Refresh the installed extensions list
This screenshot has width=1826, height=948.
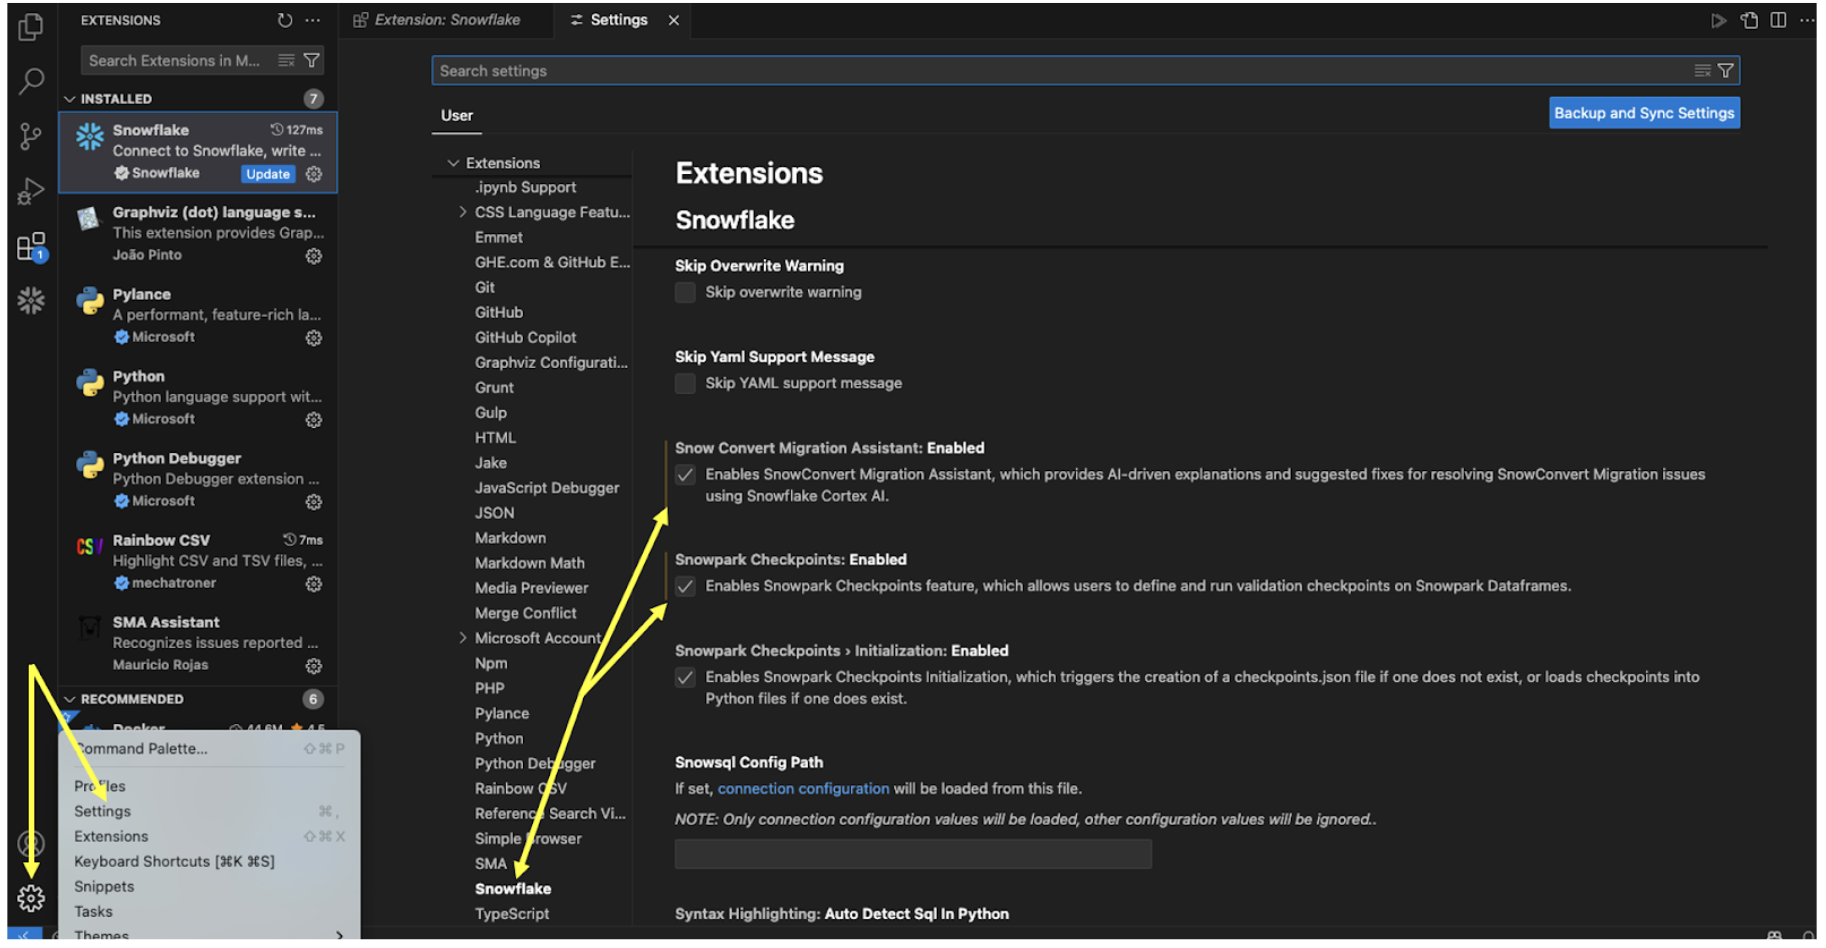pos(283,19)
